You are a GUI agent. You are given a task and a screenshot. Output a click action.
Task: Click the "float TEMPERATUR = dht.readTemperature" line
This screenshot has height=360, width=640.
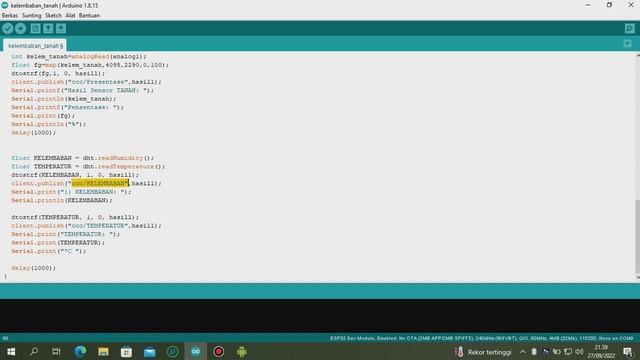(88, 167)
